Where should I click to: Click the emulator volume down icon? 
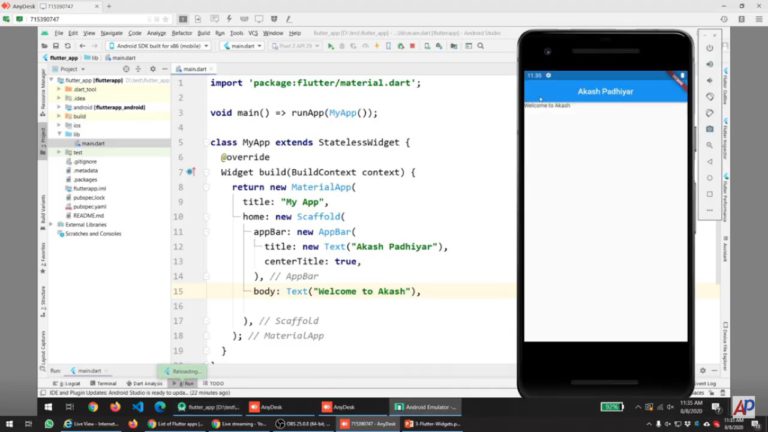[x=709, y=80]
